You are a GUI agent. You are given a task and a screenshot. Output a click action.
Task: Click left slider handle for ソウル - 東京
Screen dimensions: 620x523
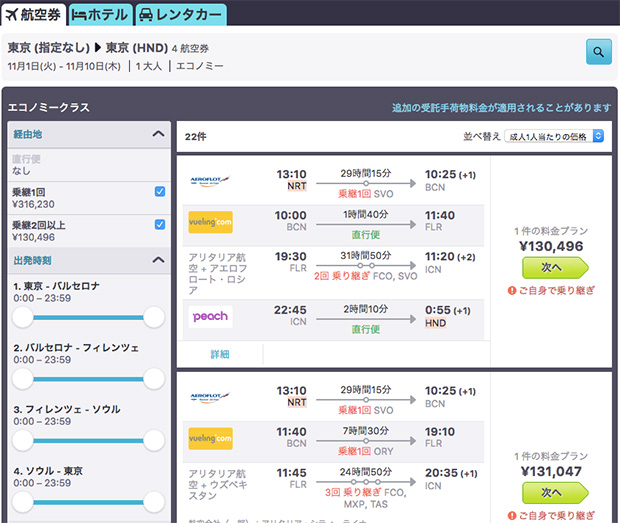(x=23, y=502)
